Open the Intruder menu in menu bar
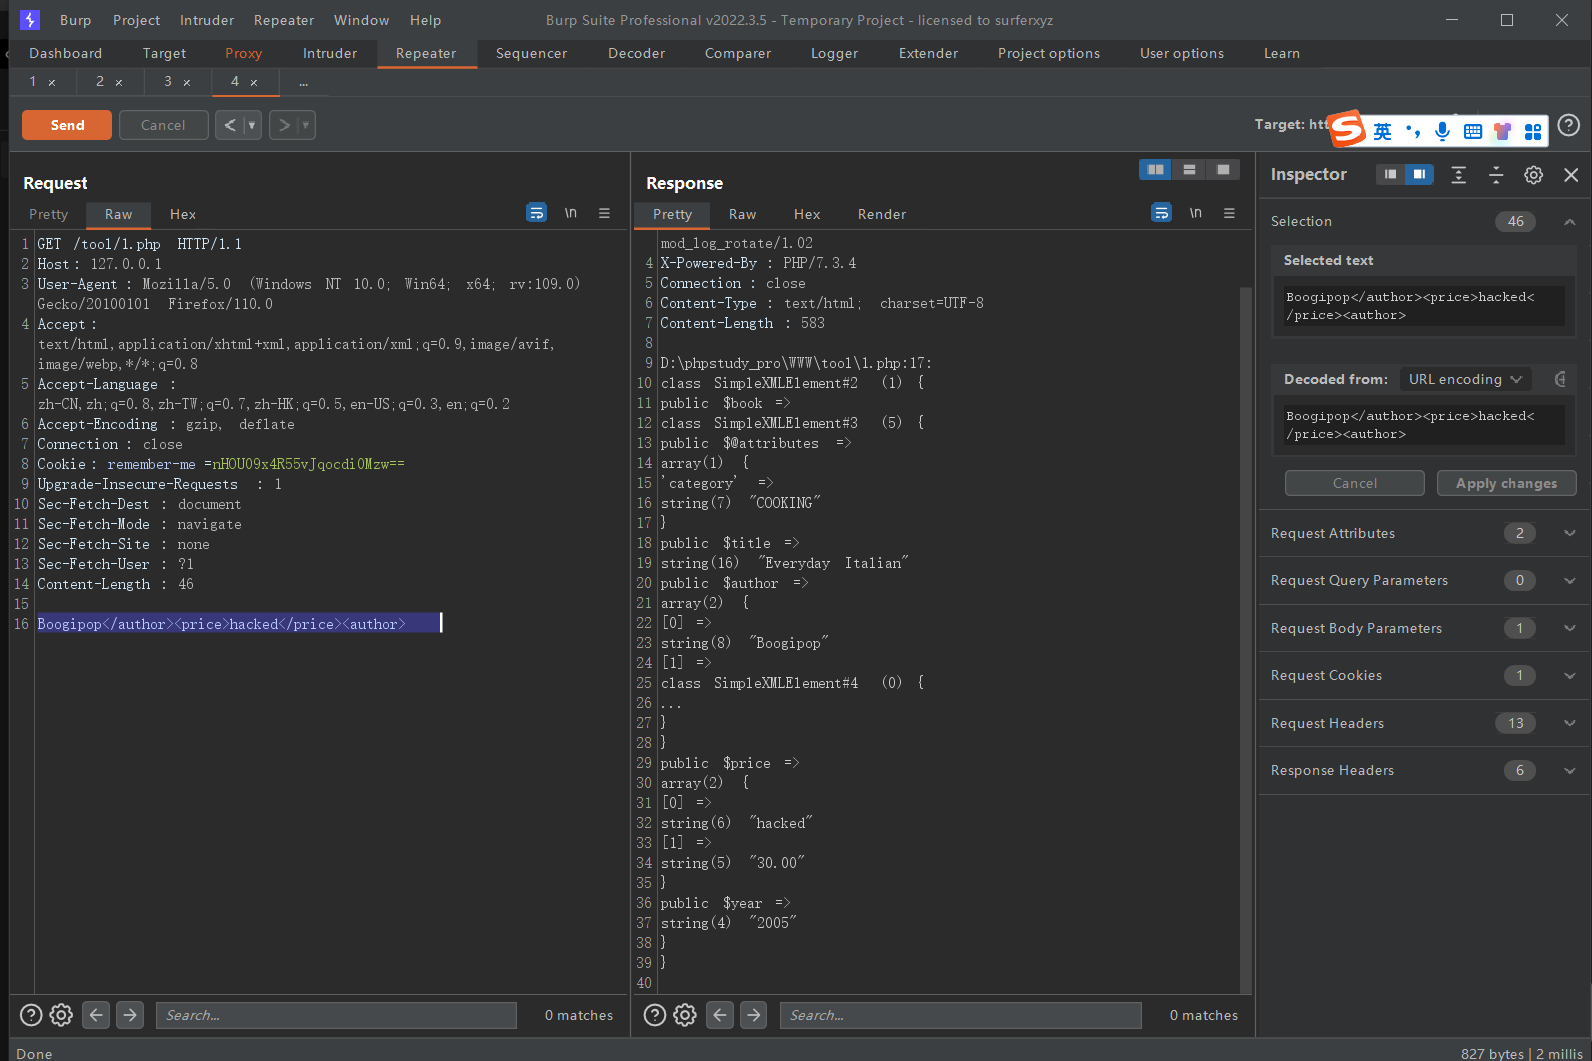1592x1061 pixels. [x=207, y=20]
